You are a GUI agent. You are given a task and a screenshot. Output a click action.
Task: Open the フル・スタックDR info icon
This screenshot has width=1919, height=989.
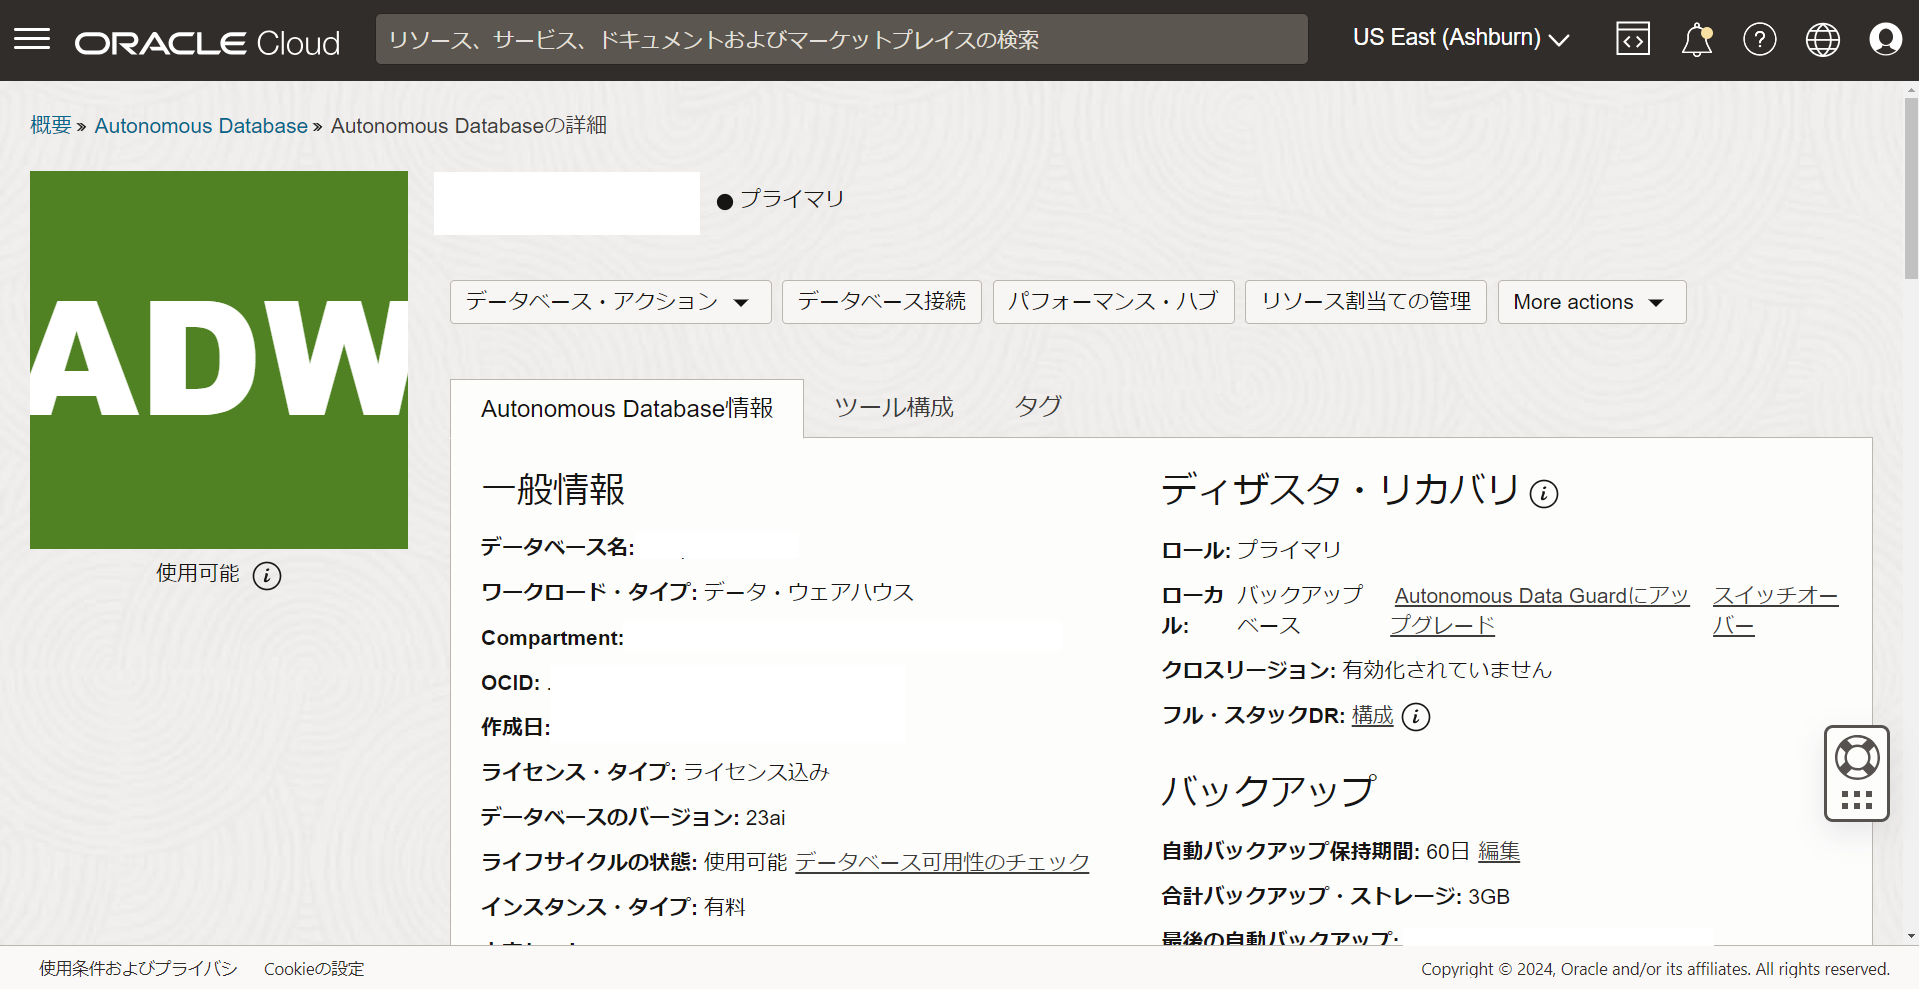[1416, 716]
